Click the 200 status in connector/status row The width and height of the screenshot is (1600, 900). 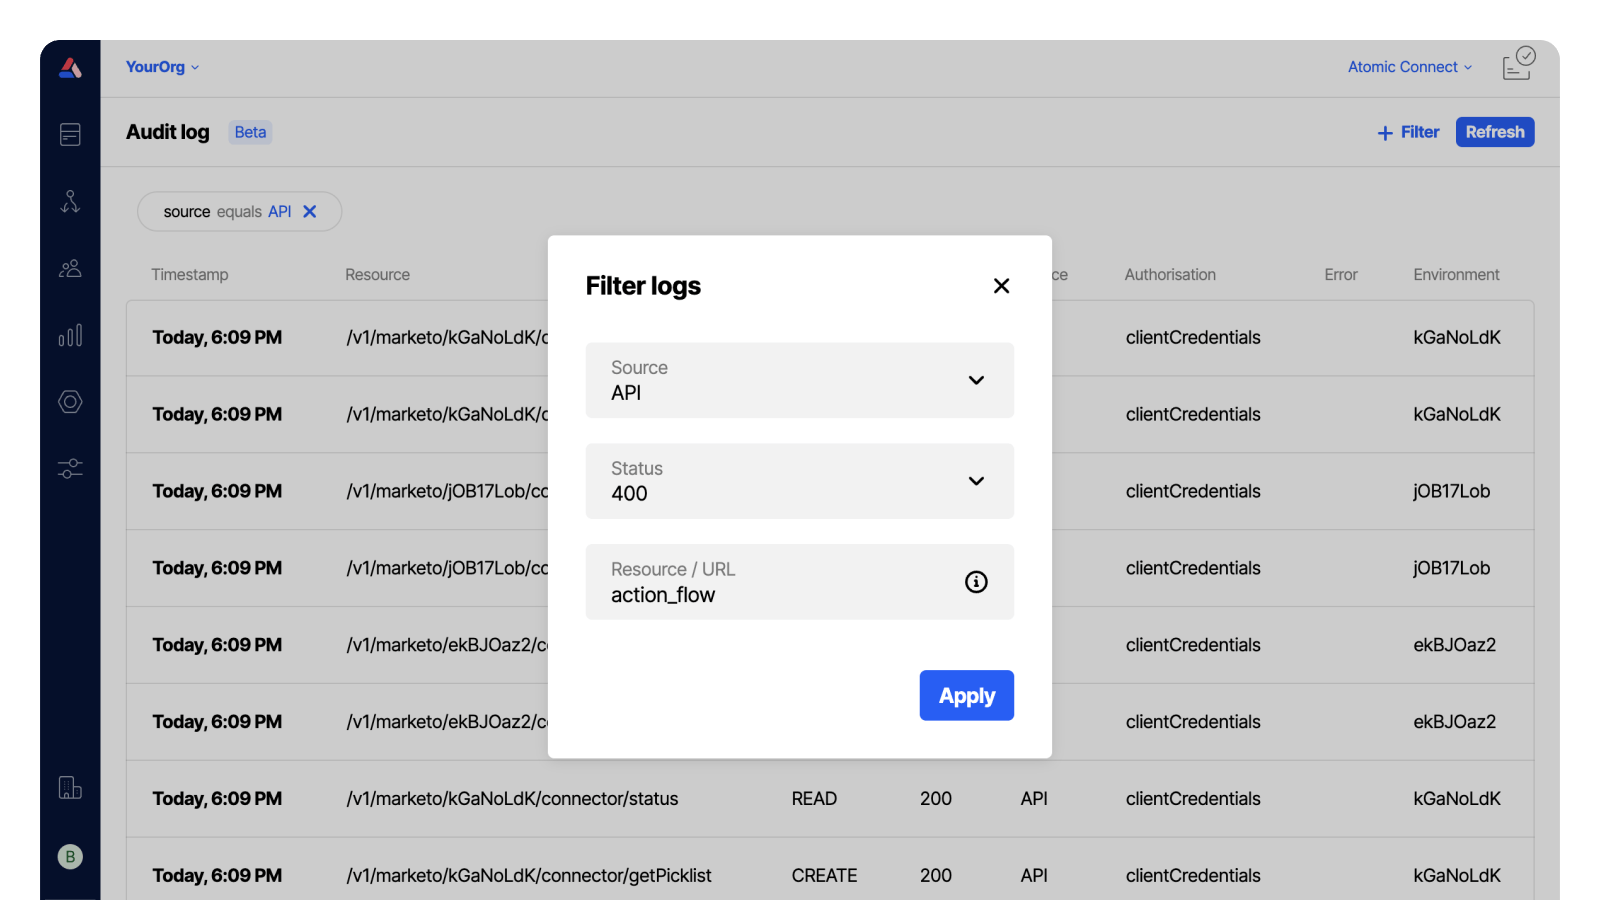pos(936,799)
